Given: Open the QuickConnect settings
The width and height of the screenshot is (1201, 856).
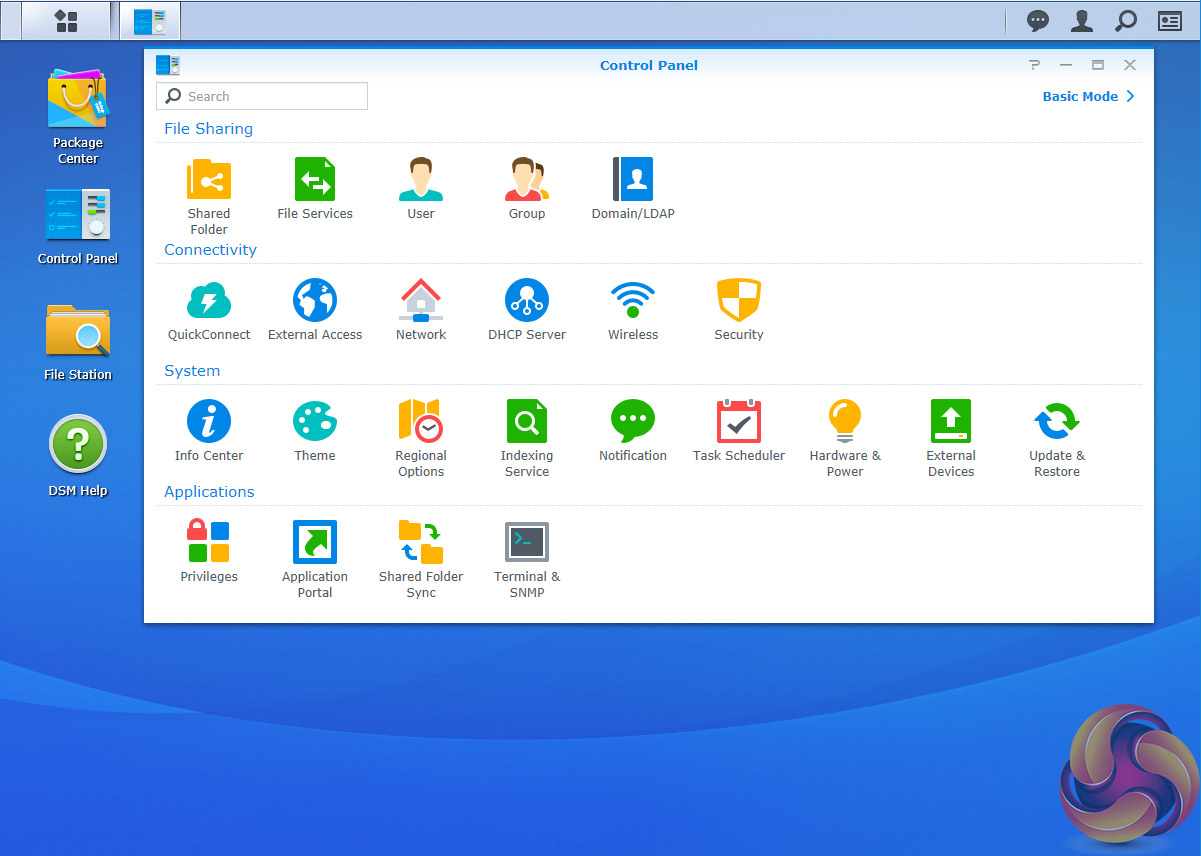Looking at the screenshot, I should [x=209, y=302].
